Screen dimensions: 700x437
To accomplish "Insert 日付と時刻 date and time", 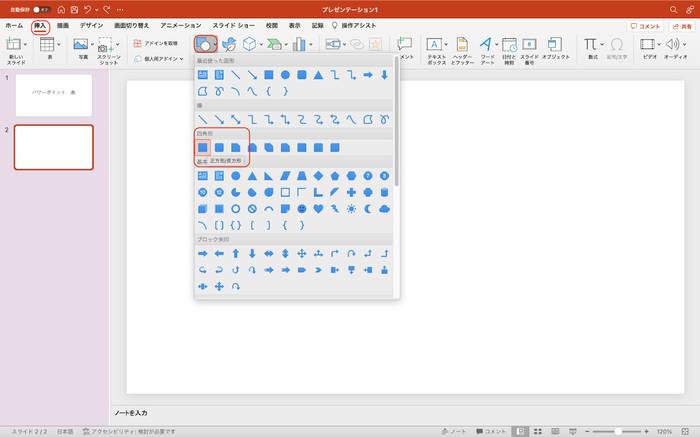I will (509, 50).
